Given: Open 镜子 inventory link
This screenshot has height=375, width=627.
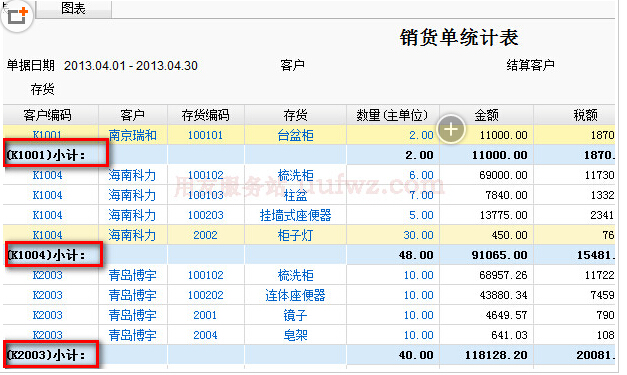Looking at the screenshot, I should tap(295, 315).
